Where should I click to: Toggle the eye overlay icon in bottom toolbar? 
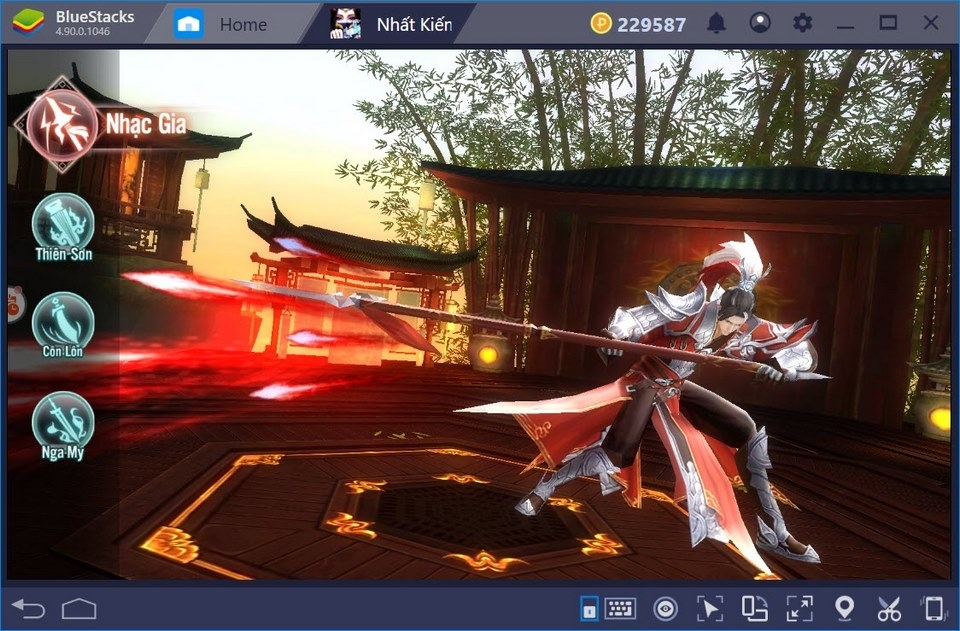pyautogui.click(x=665, y=609)
